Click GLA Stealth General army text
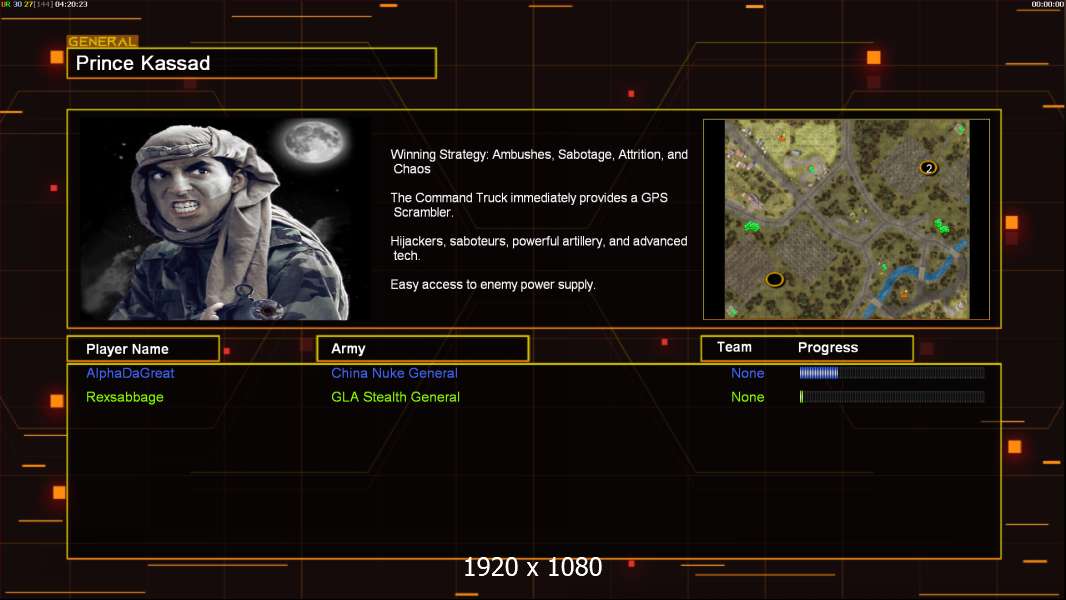Image resolution: width=1066 pixels, height=600 pixels. [395, 397]
